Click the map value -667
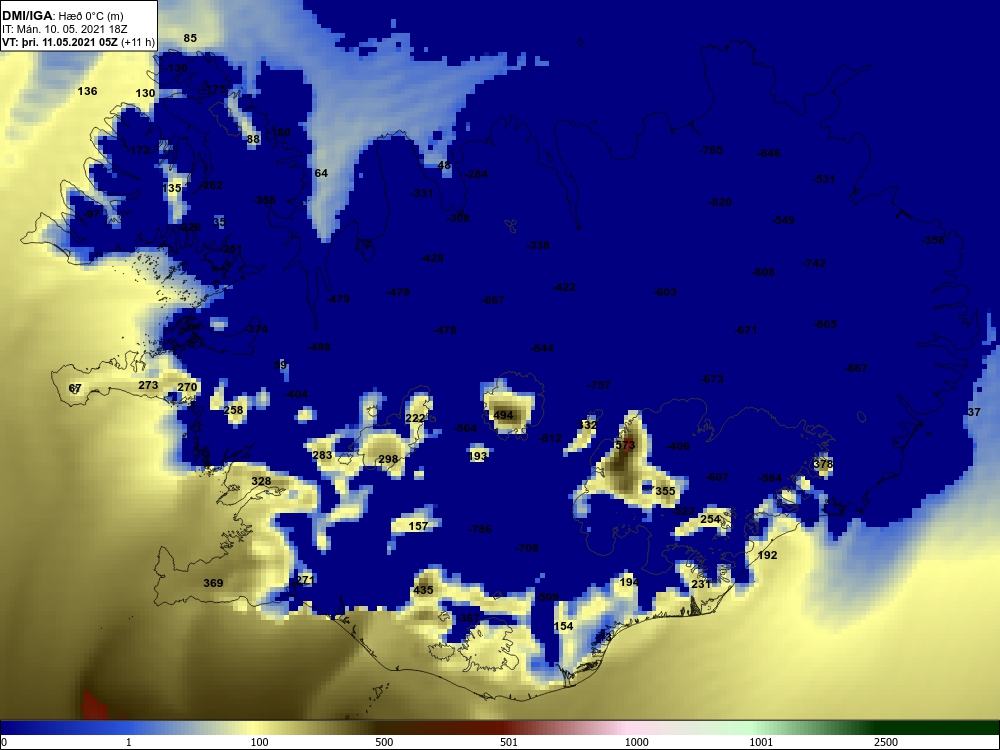The height and width of the screenshot is (750, 1000). coord(493,300)
